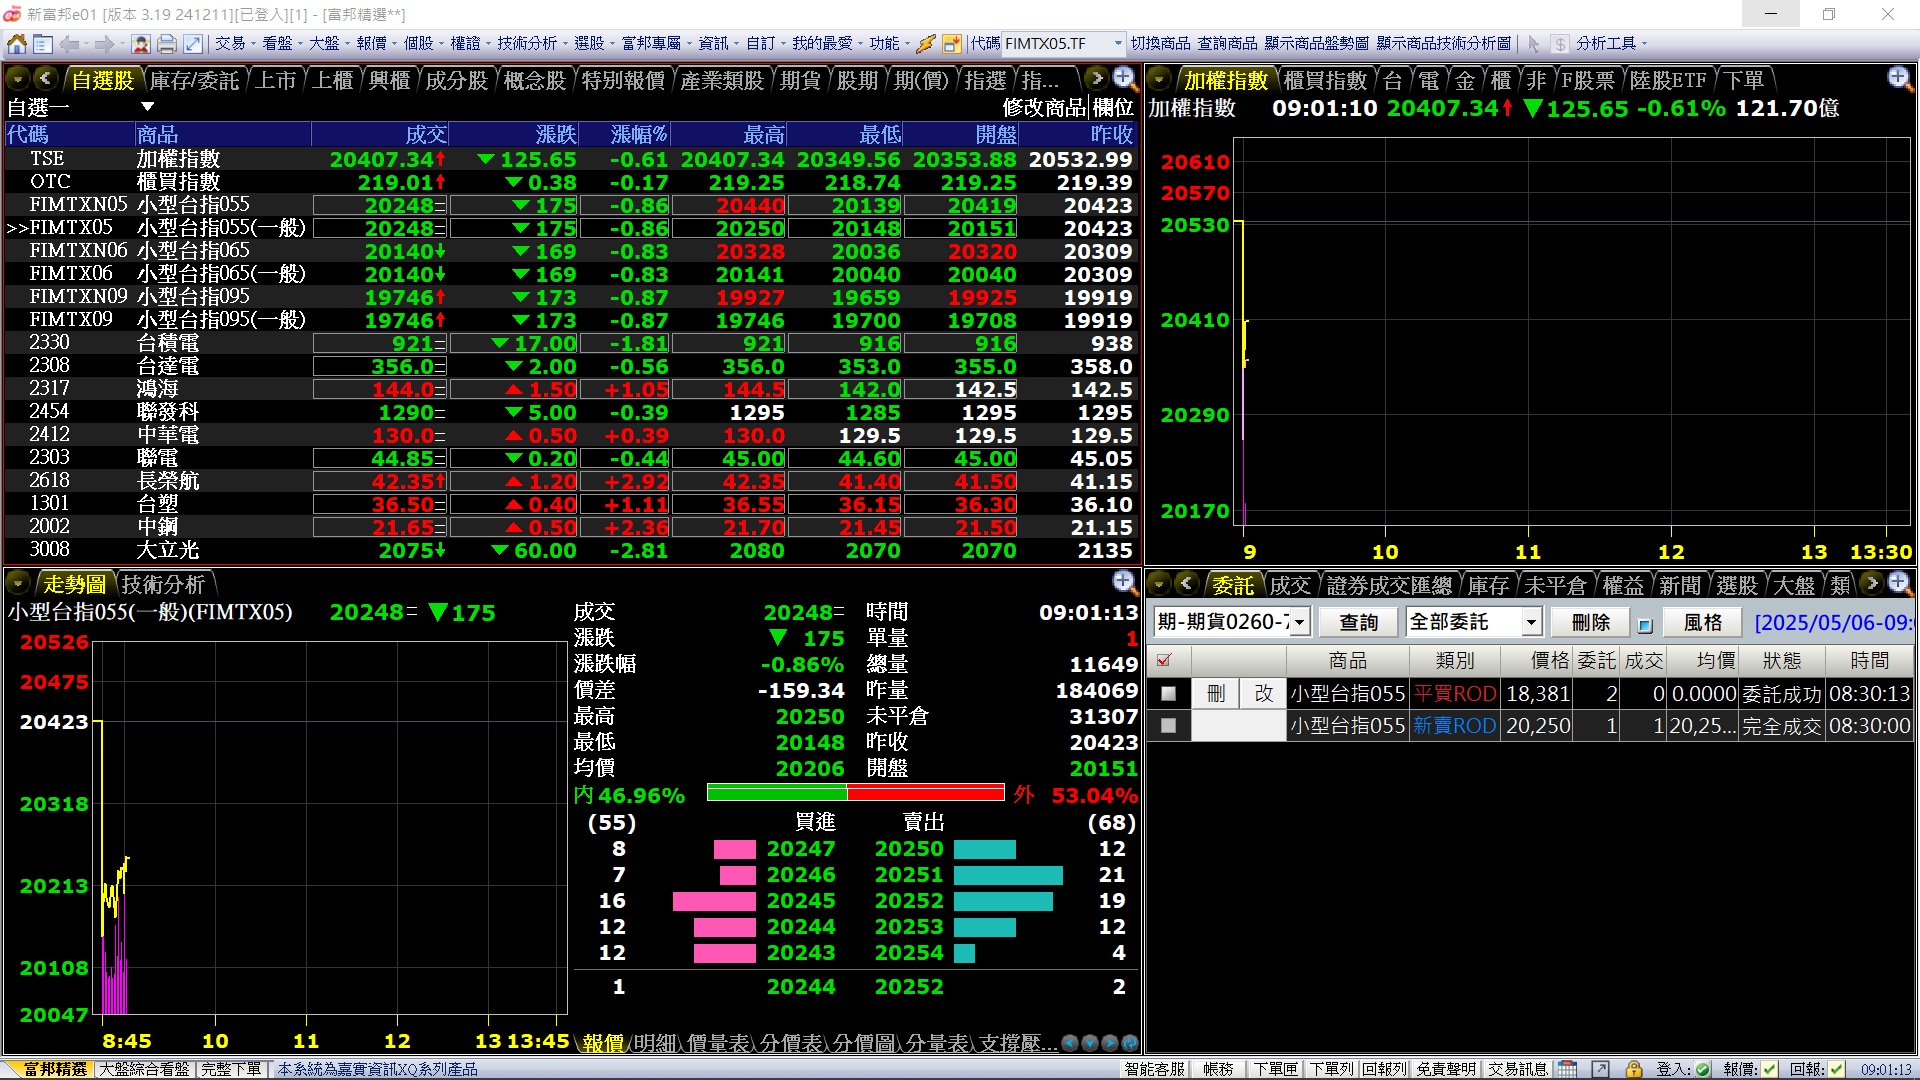Click 刪 on the 平買ROD order
The image size is (1920, 1080).
pyautogui.click(x=1216, y=694)
